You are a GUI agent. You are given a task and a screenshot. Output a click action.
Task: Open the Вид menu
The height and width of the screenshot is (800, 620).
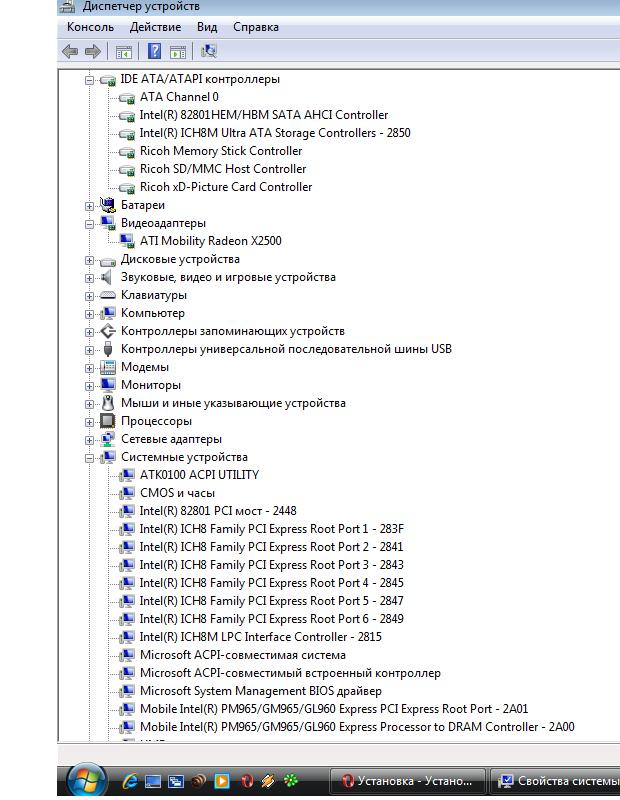point(207,27)
